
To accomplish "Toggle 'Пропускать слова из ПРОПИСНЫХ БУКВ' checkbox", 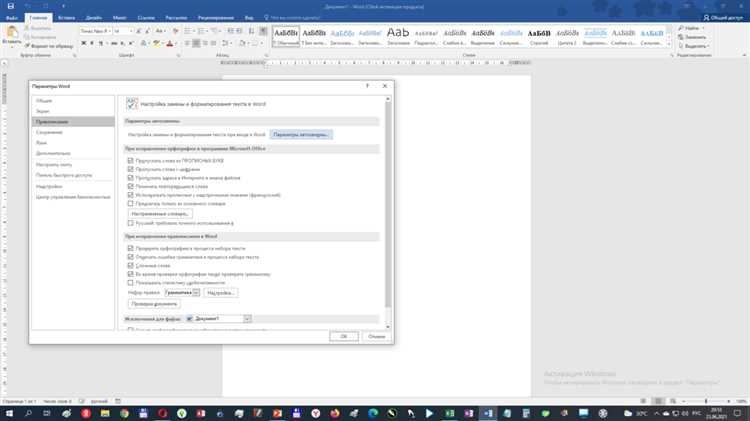I will (131, 161).
